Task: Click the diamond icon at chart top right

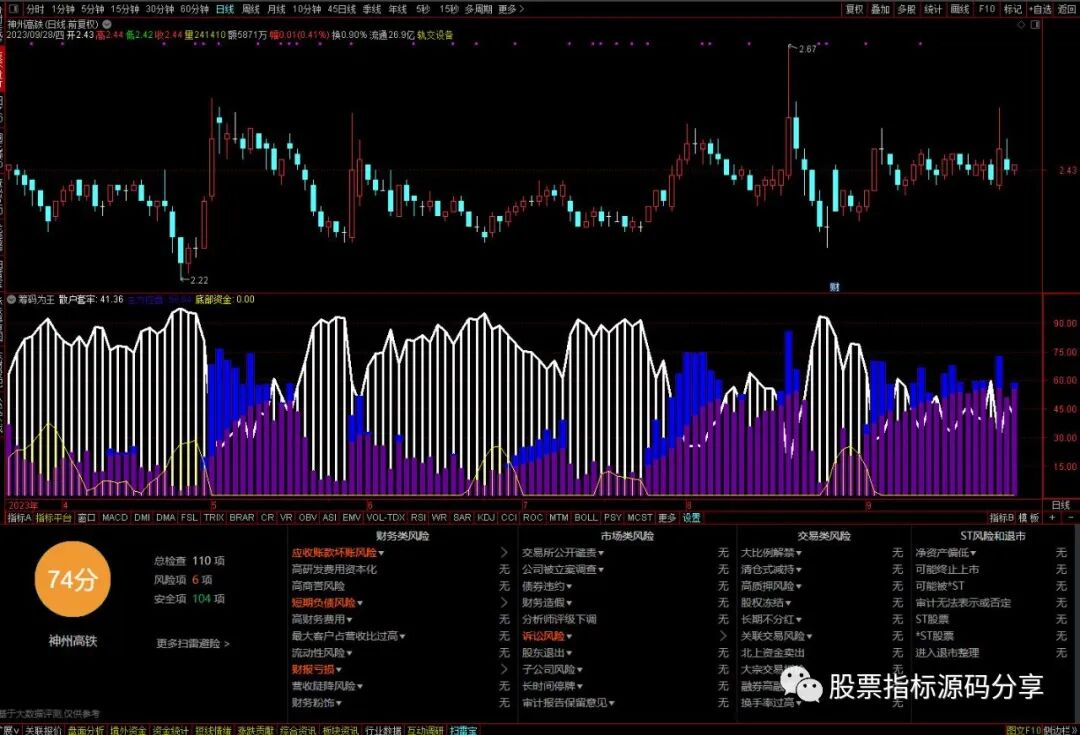Action: coord(1021,24)
